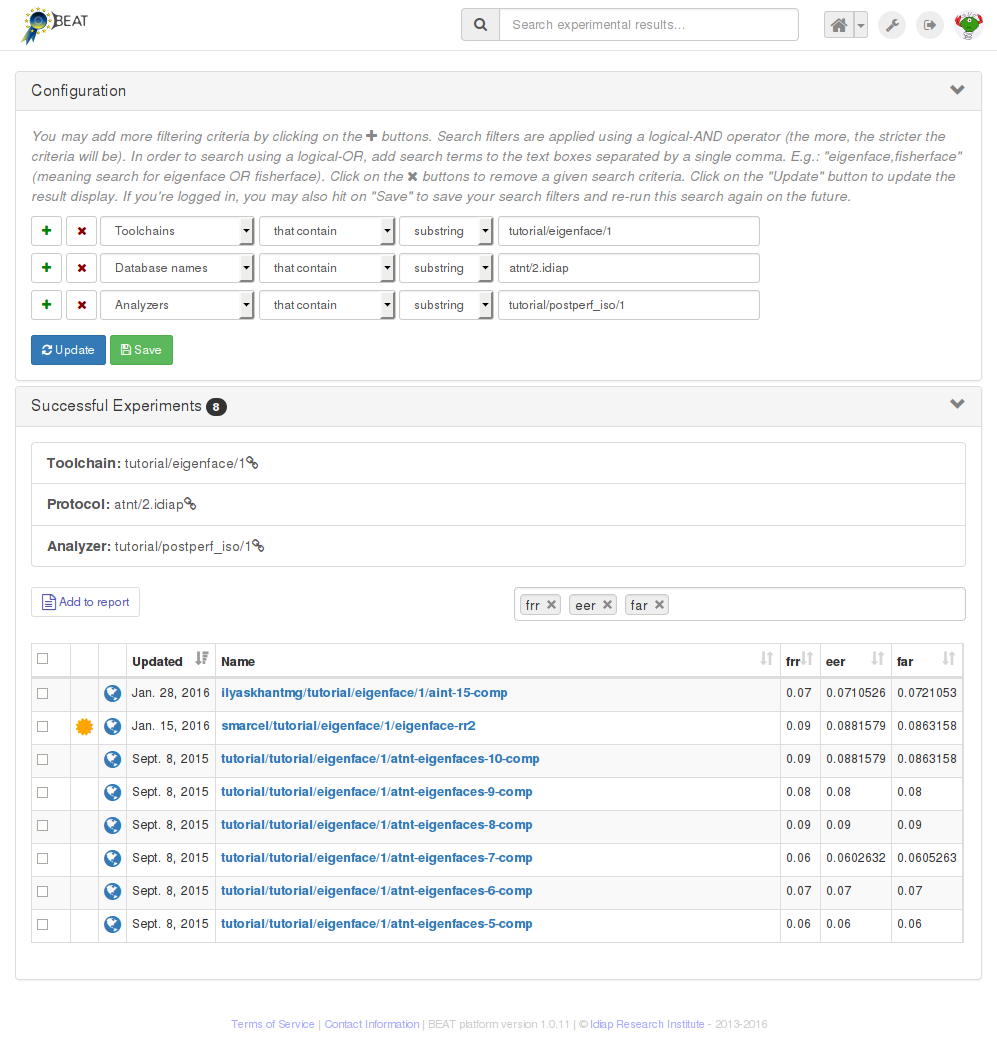Click the BEAT logo in the header

pyautogui.click(x=55, y=24)
